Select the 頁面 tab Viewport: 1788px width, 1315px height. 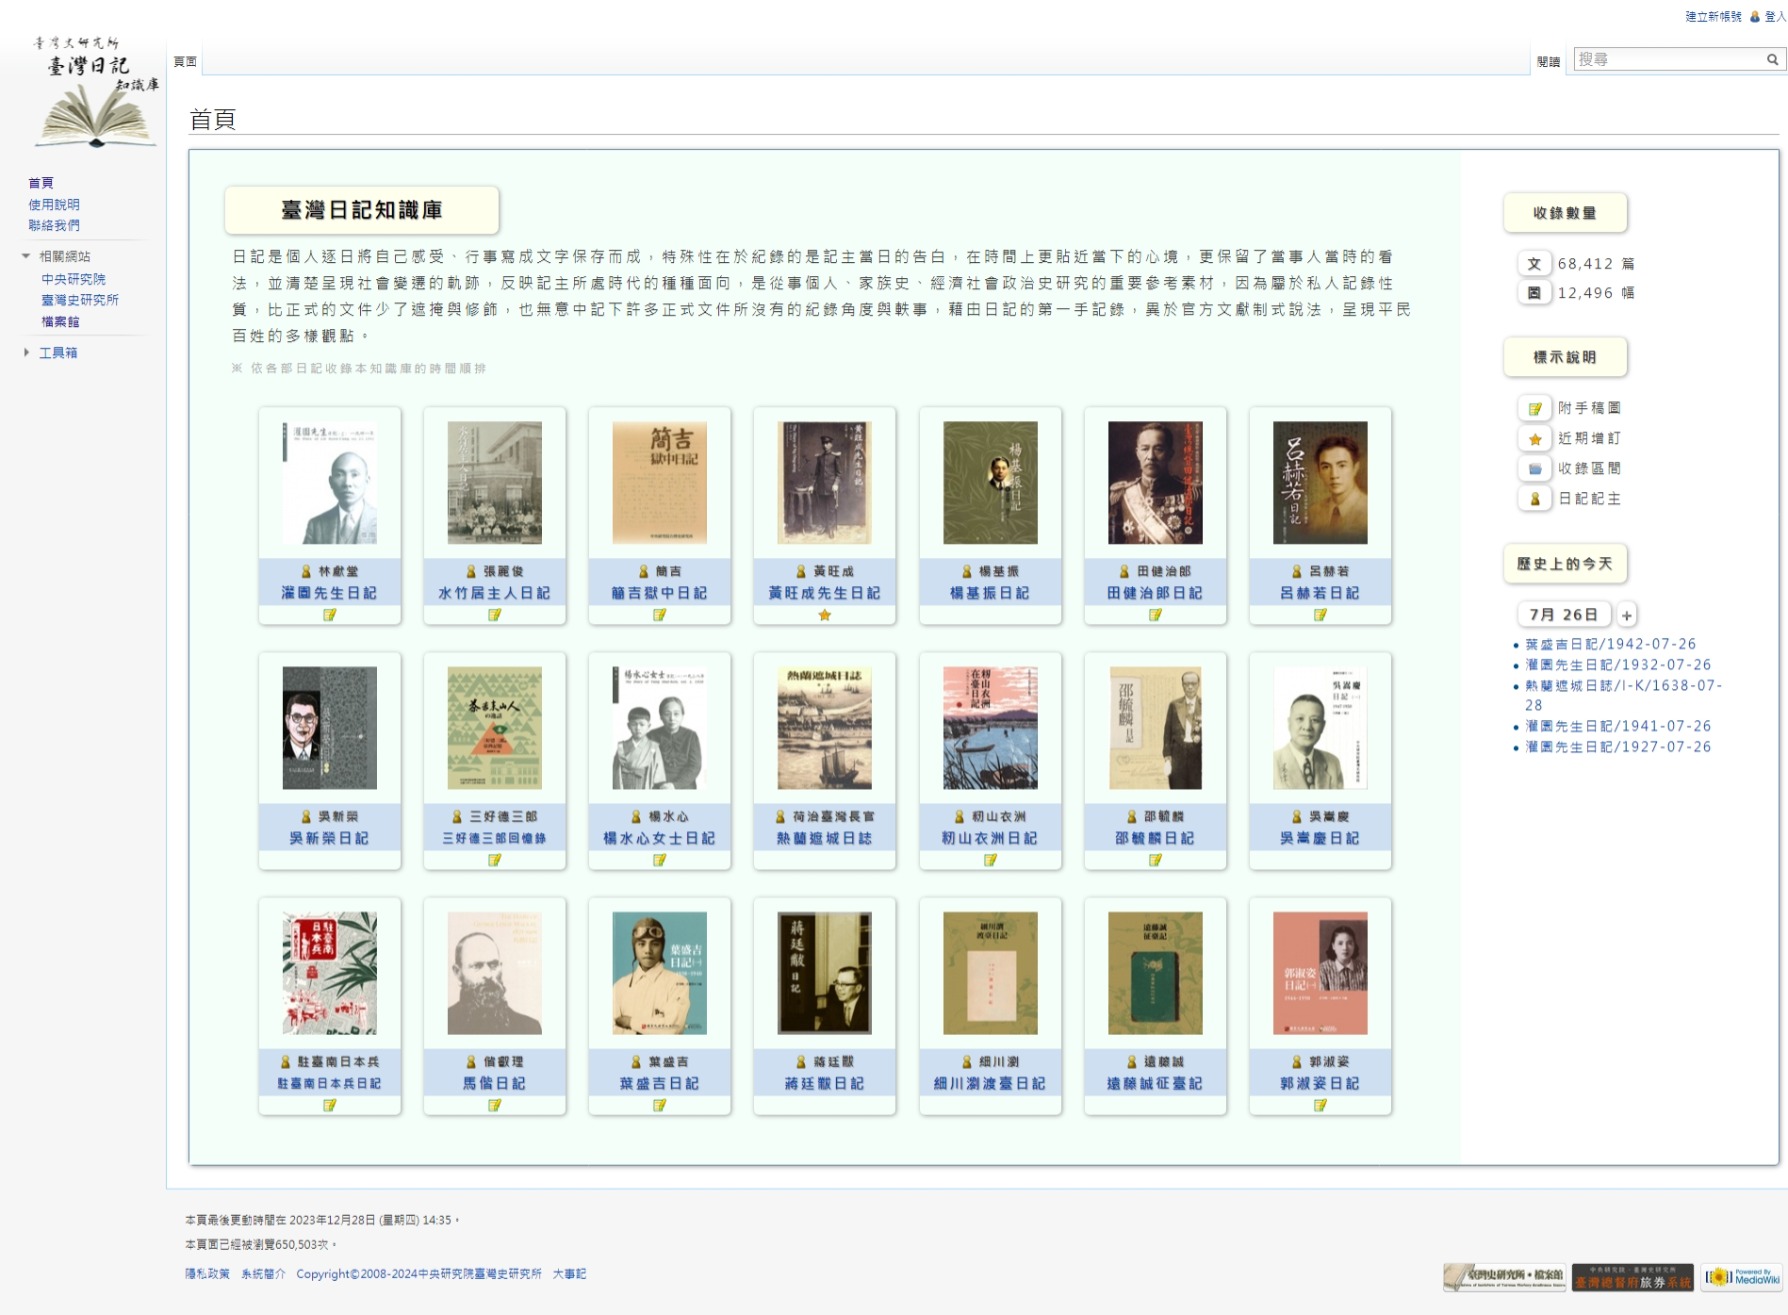(185, 62)
